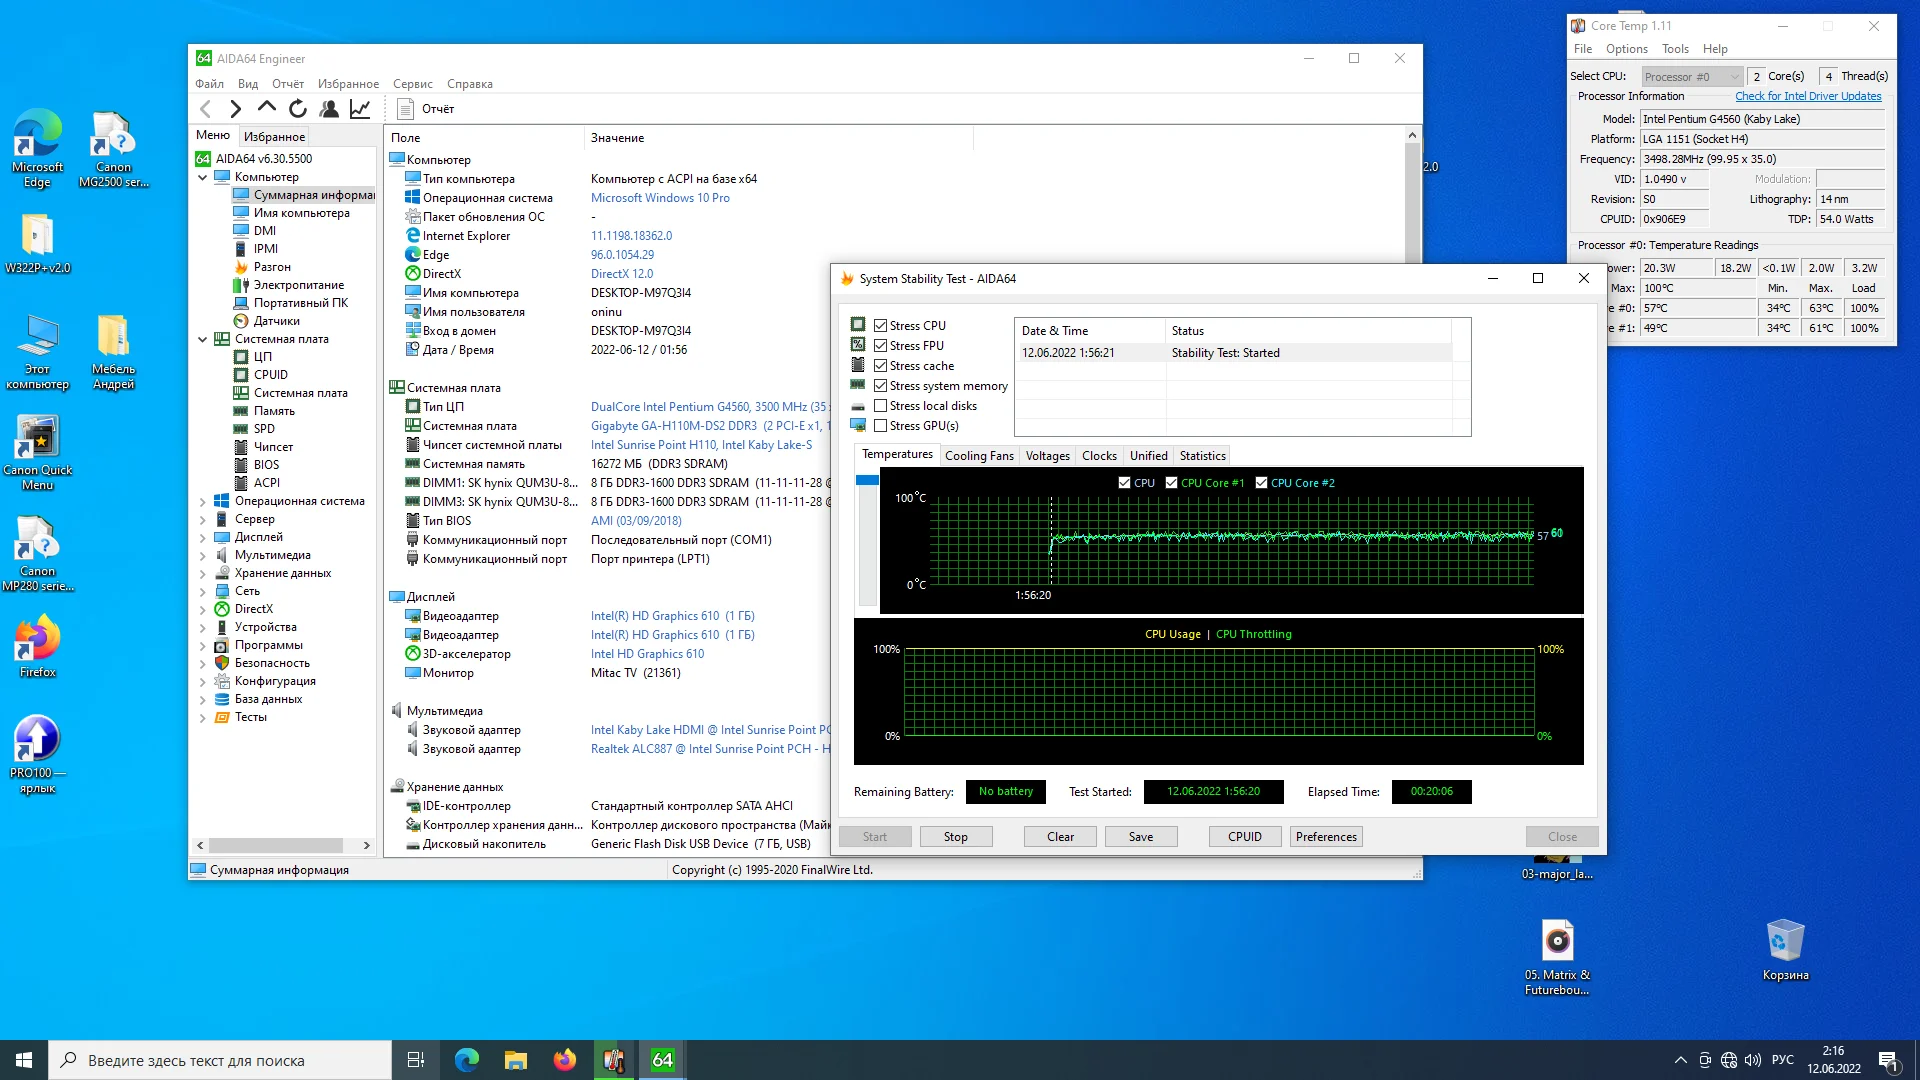
Task: Click the forward navigation arrow in AIDA64
Action: click(236, 109)
